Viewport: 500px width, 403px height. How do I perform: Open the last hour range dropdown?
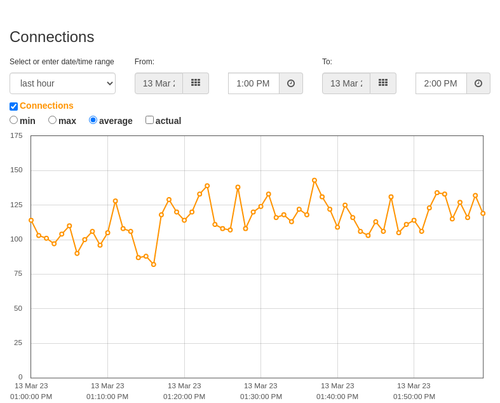pos(63,83)
